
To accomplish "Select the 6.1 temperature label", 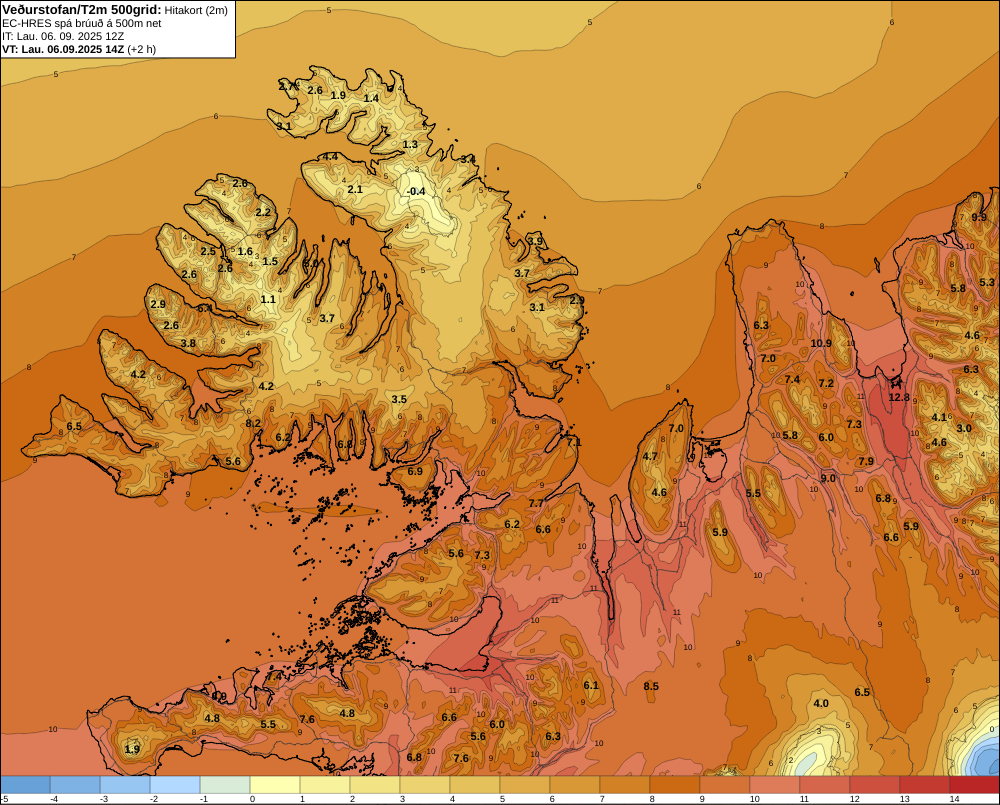I will [x=591, y=685].
